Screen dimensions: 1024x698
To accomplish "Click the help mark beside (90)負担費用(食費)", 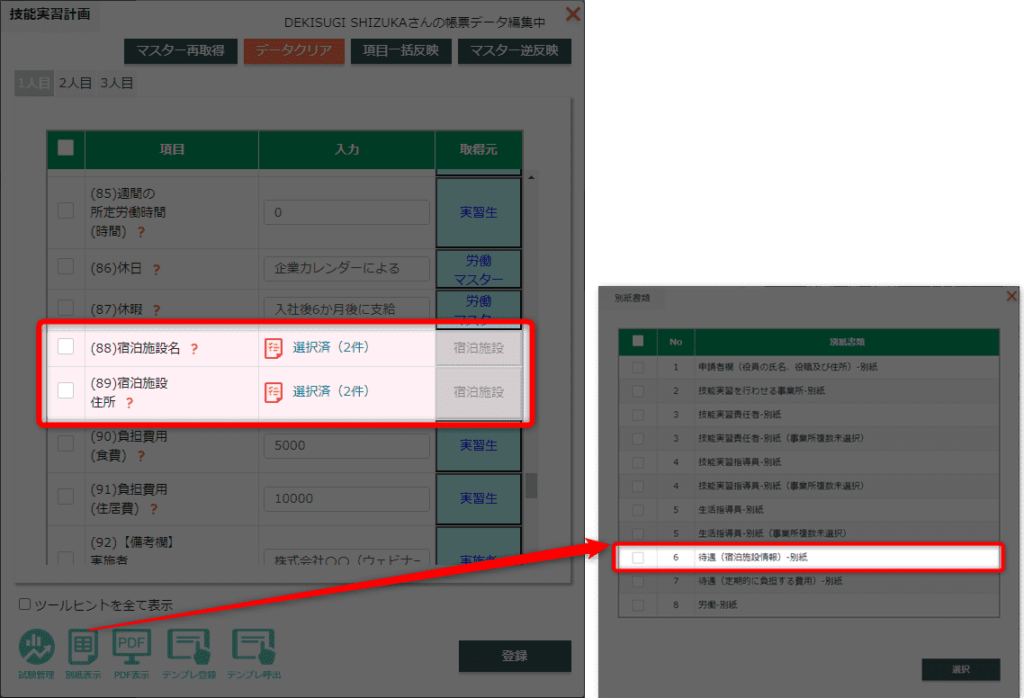I will [141, 456].
